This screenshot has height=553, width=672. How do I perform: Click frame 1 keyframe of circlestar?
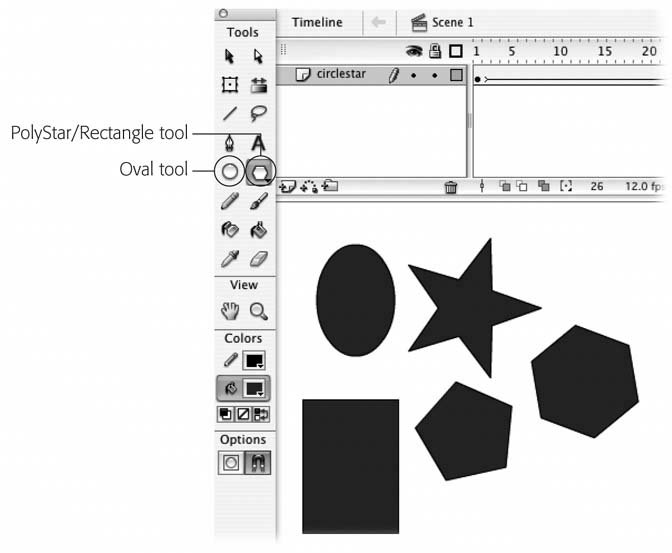[x=477, y=79]
